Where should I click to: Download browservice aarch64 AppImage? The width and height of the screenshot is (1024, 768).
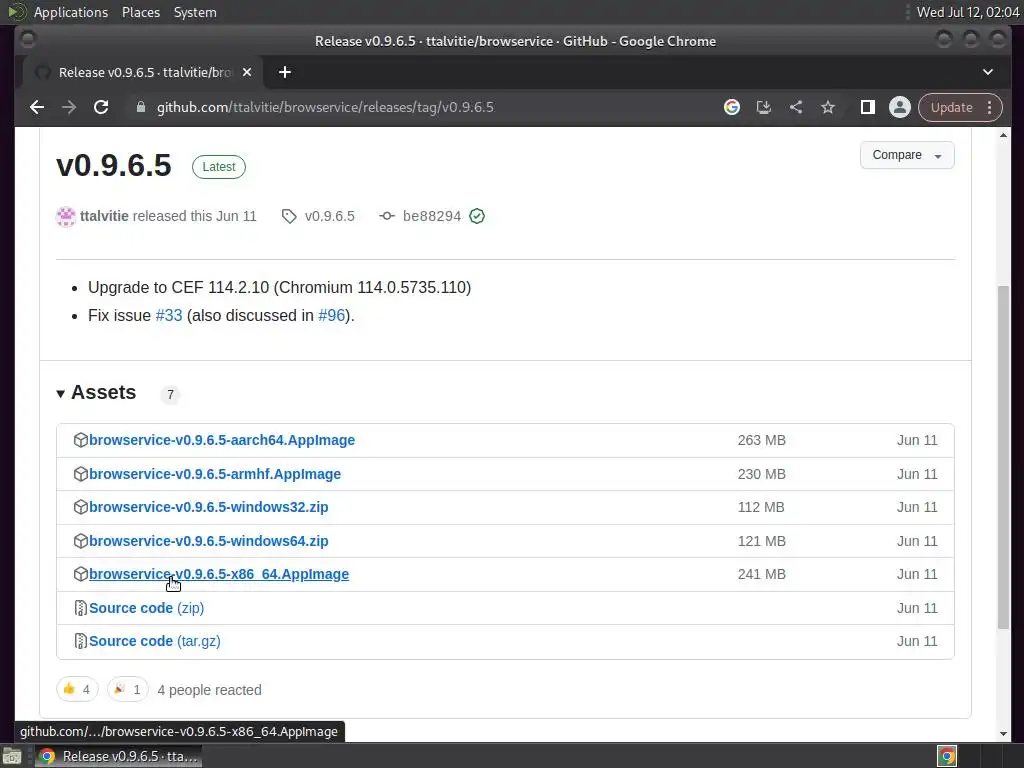point(222,440)
